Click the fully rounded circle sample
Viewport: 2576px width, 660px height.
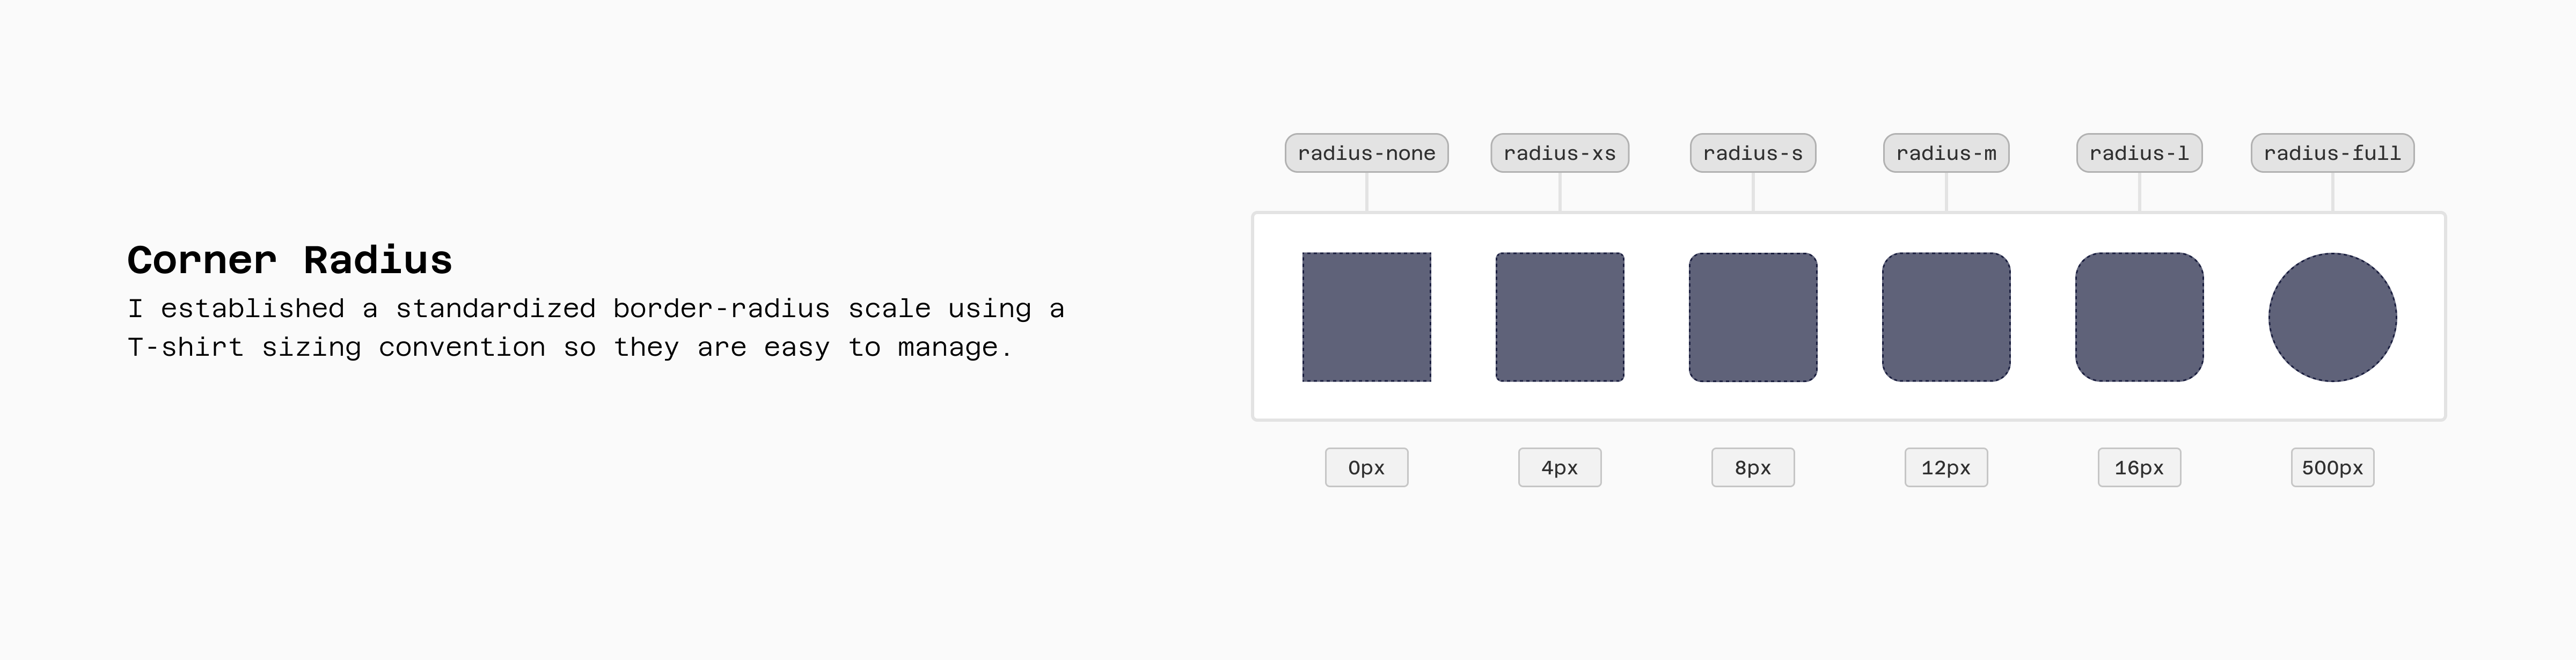(2332, 317)
